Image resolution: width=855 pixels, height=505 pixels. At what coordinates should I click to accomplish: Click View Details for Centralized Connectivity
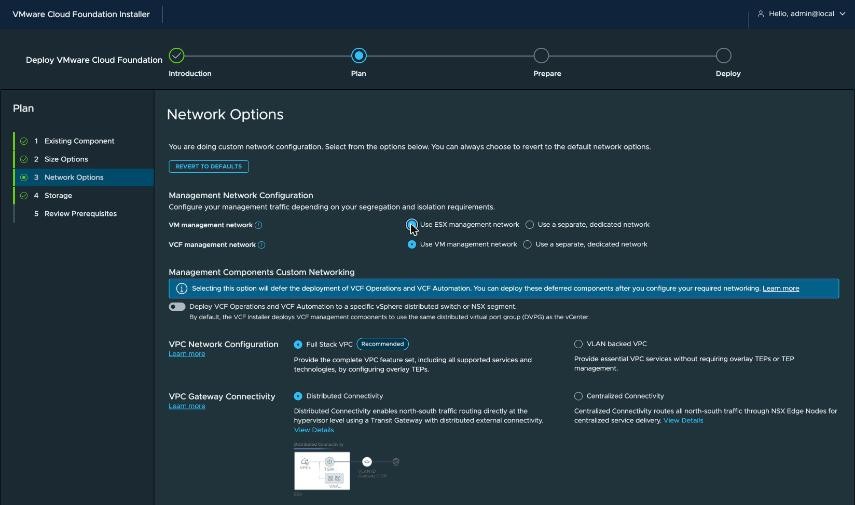pos(683,420)
